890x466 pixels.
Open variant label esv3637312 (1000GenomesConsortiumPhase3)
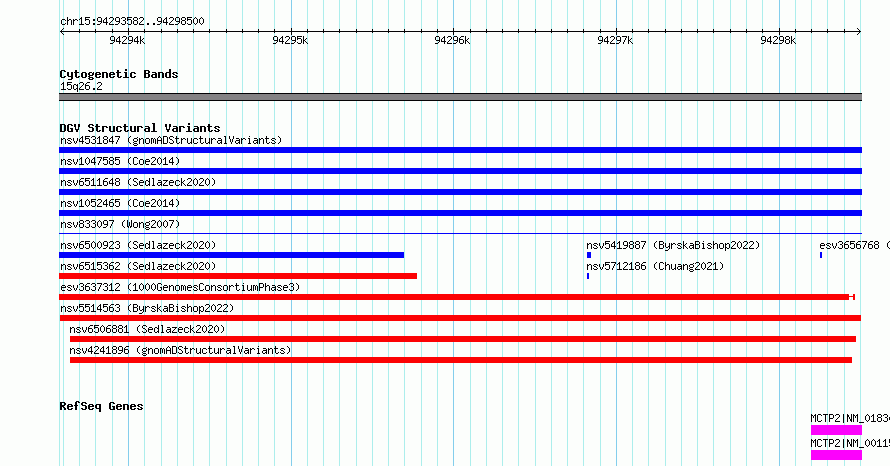pos(180,287)
